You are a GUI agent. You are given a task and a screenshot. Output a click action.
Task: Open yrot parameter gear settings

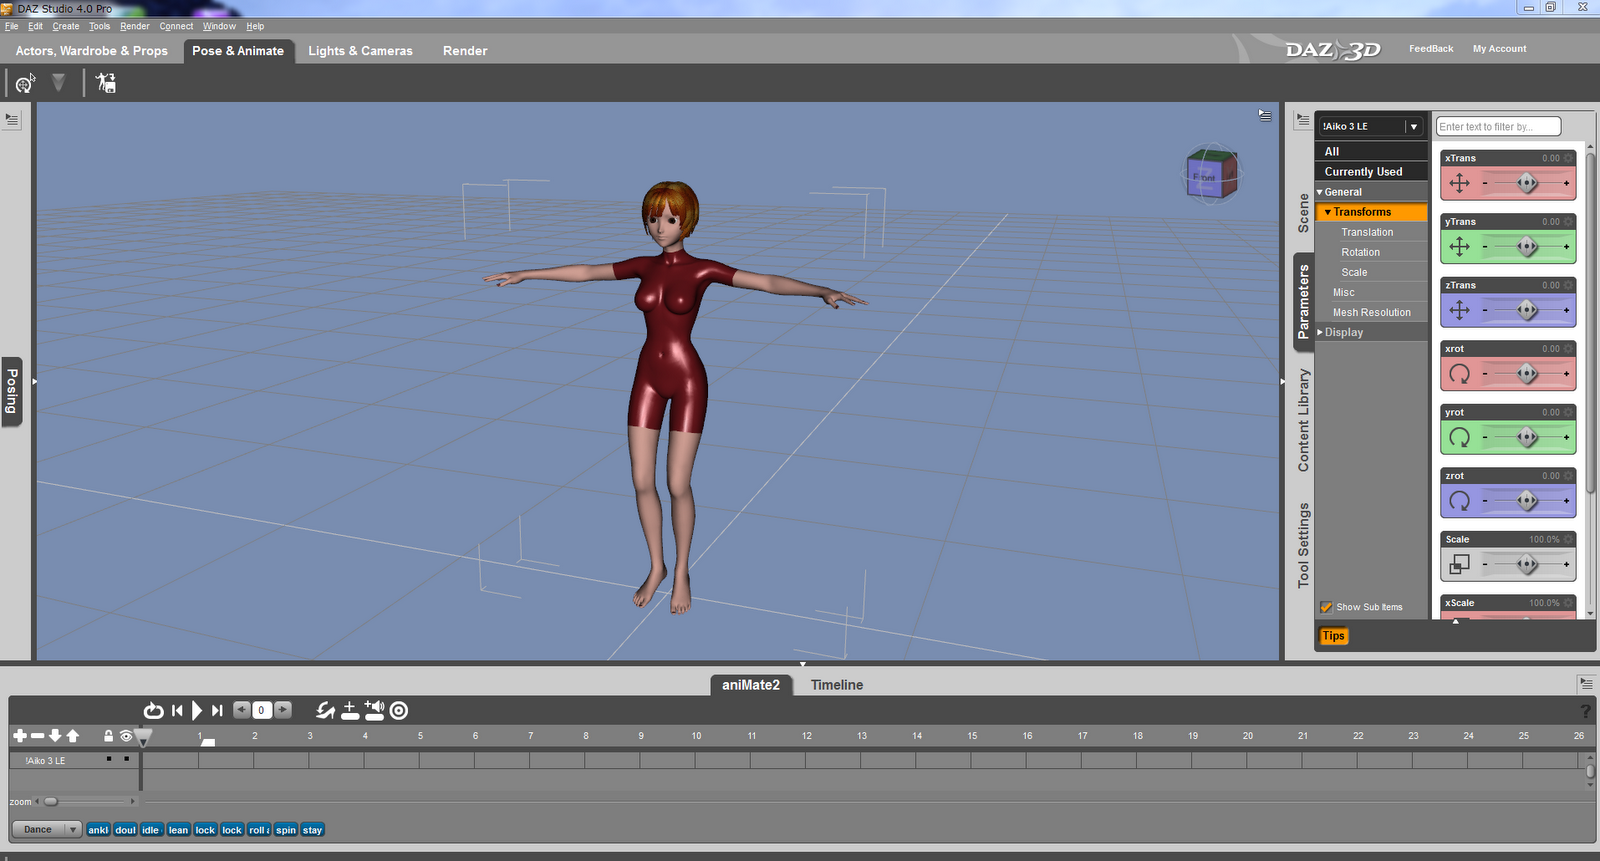[x=1568, y=412]
